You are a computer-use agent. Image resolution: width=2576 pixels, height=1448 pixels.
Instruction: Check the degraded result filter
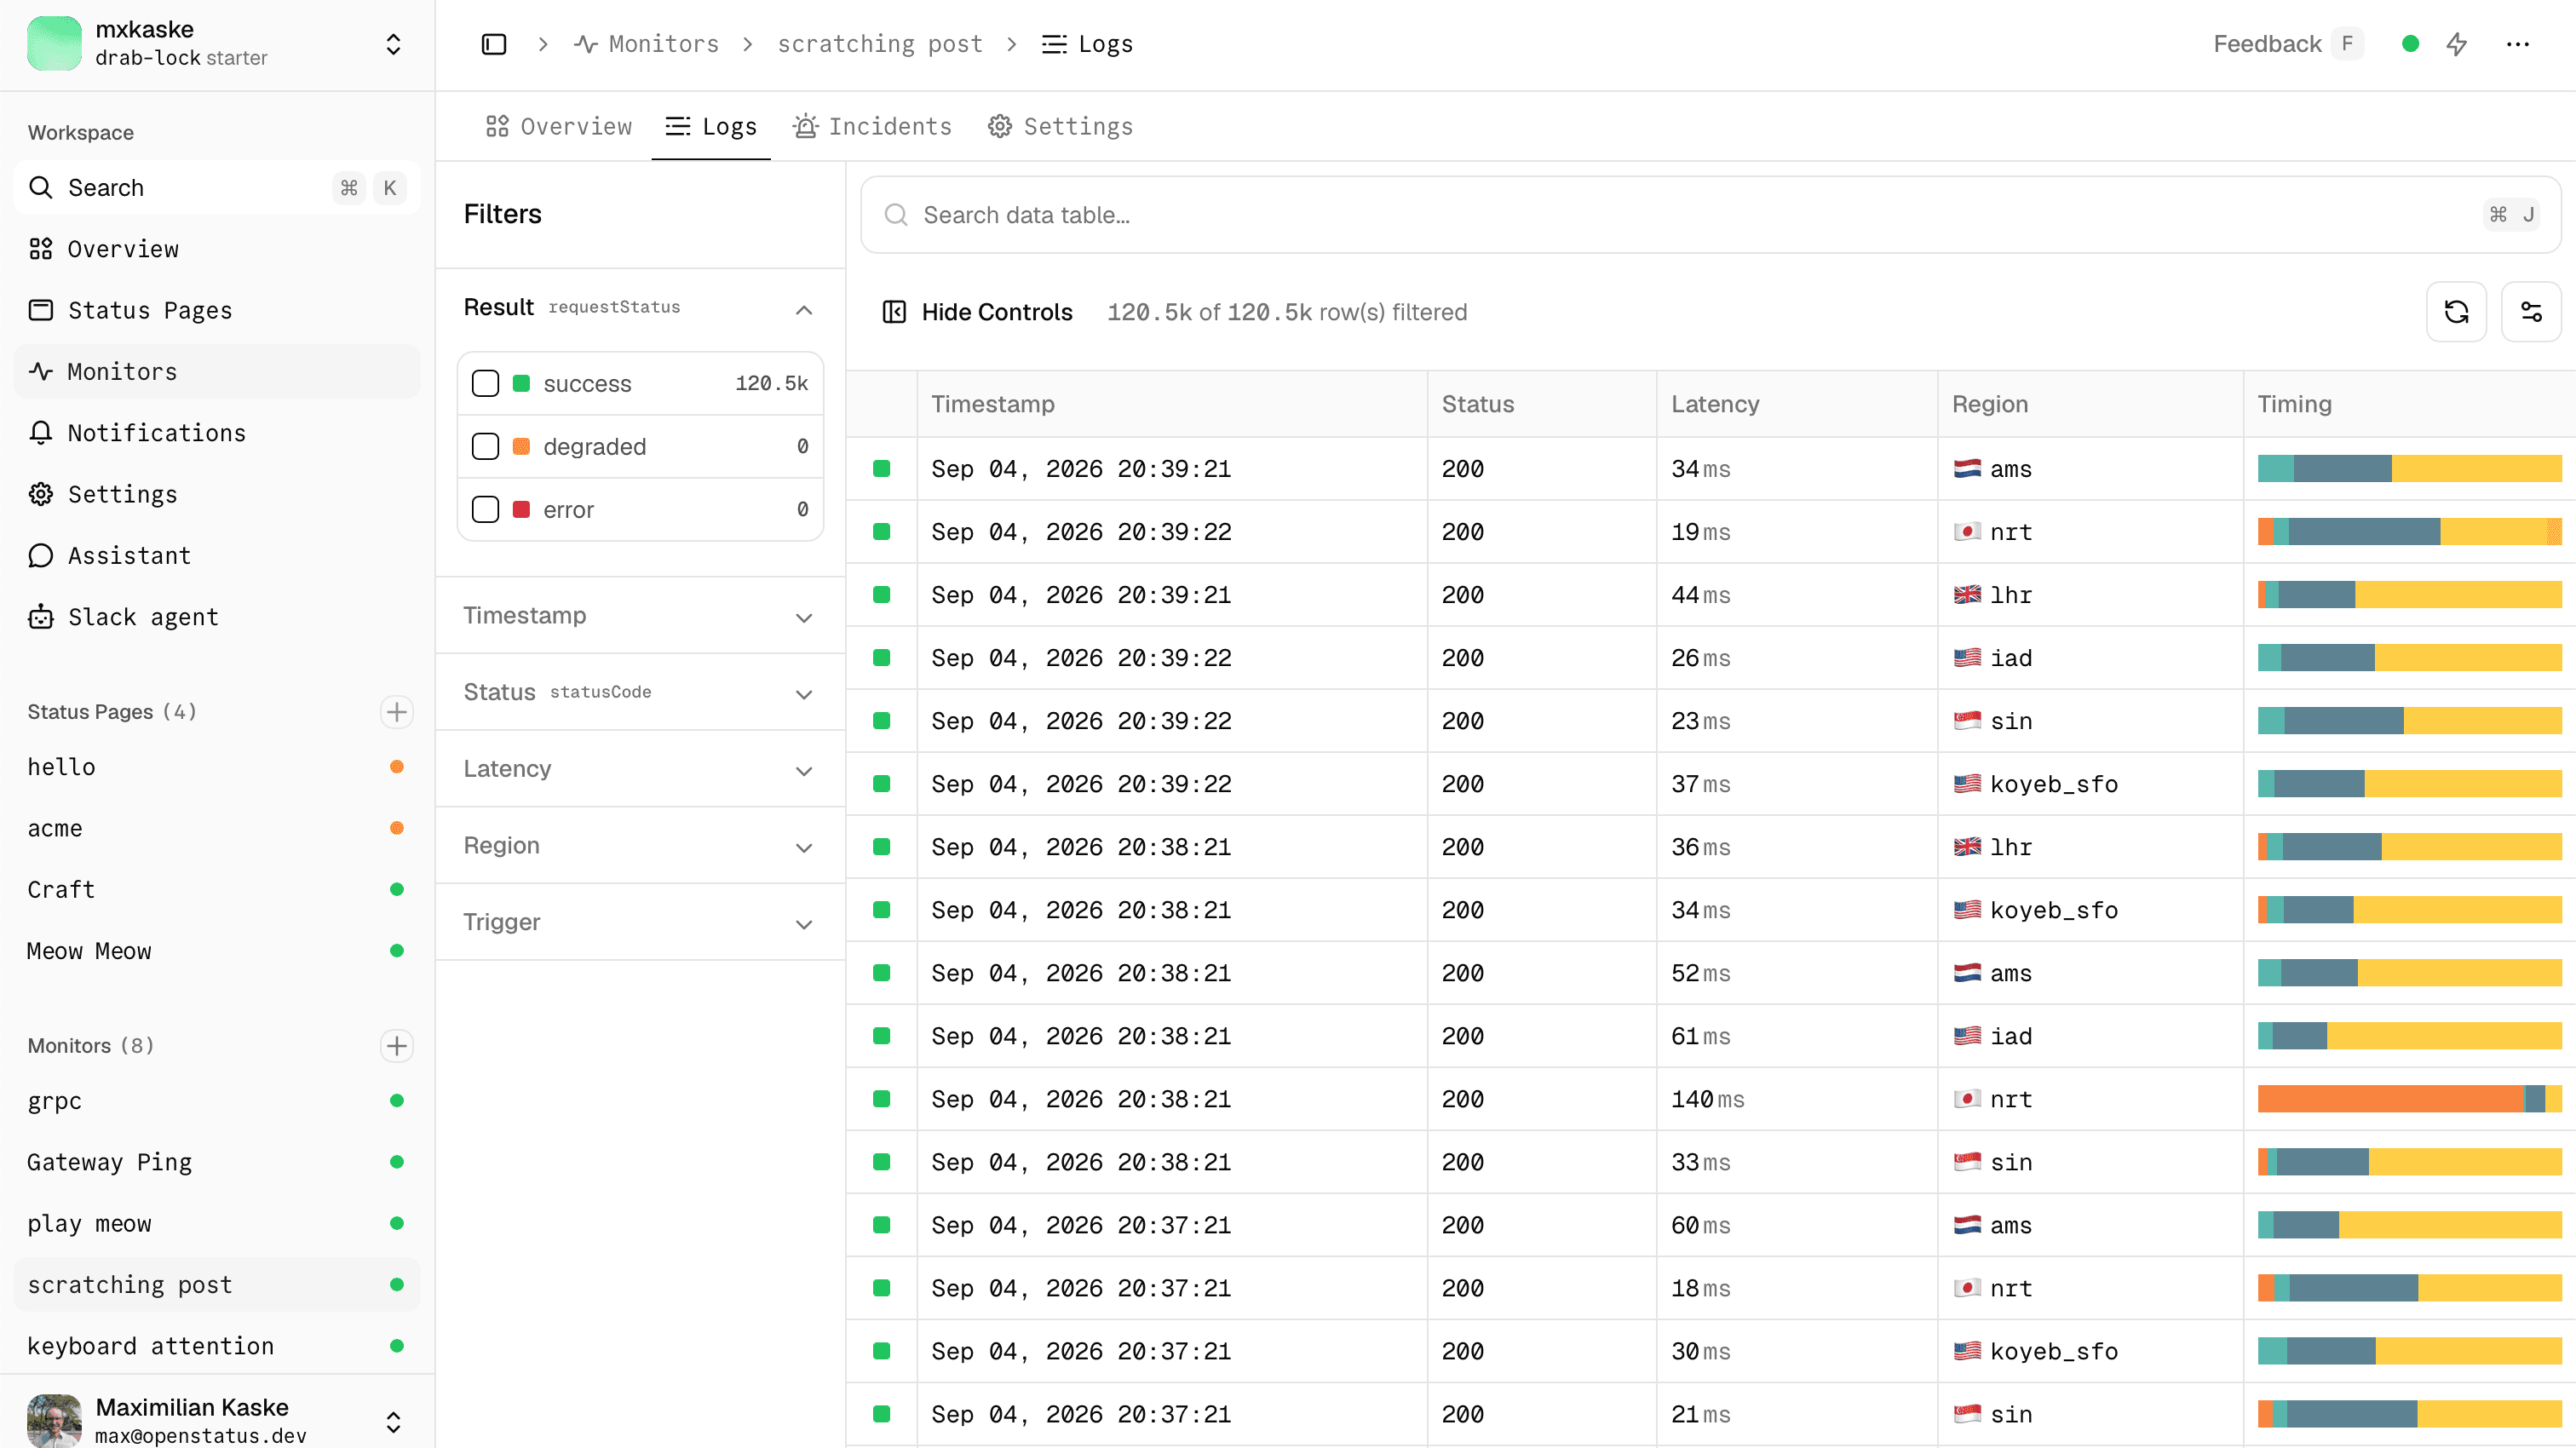pos(486,447)
